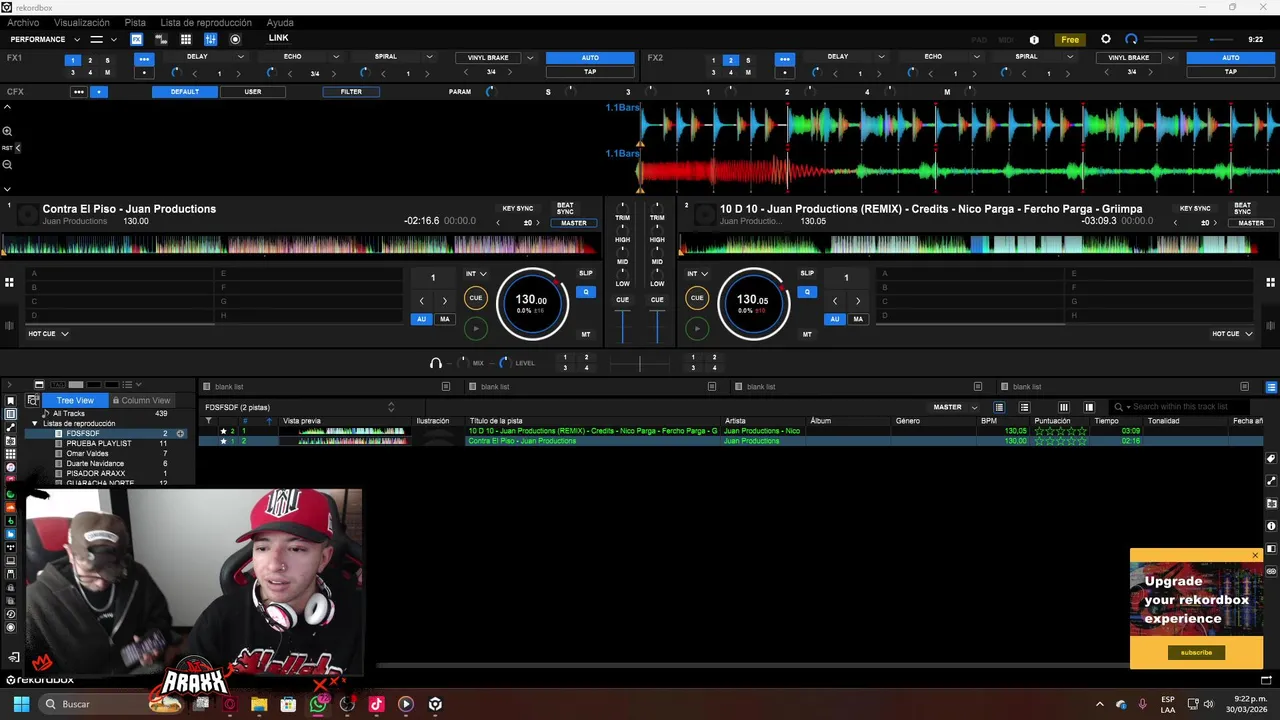Set deck 2 as MASTER
This screenshot has width=1280, height=720.
(x=1251, y=223)
